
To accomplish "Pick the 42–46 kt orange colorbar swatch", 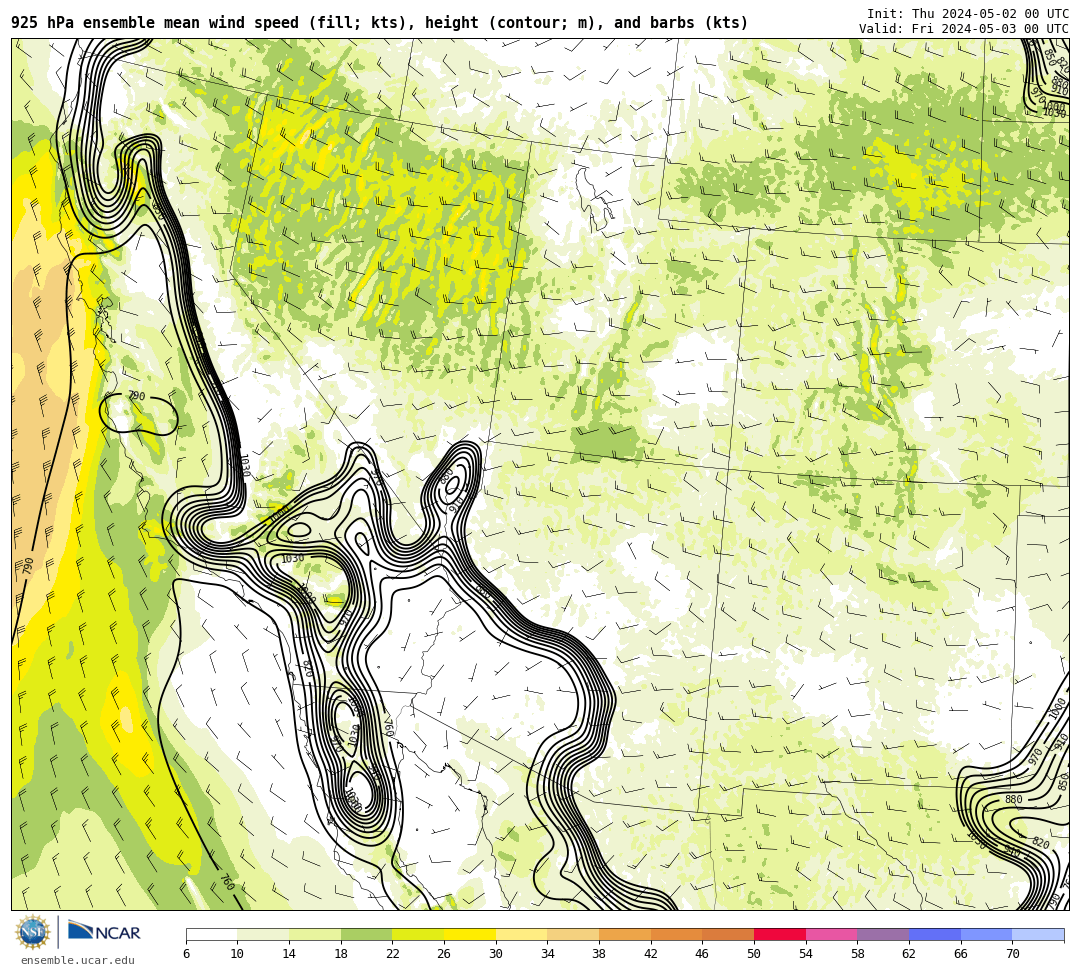I will [x=676, y=934].
